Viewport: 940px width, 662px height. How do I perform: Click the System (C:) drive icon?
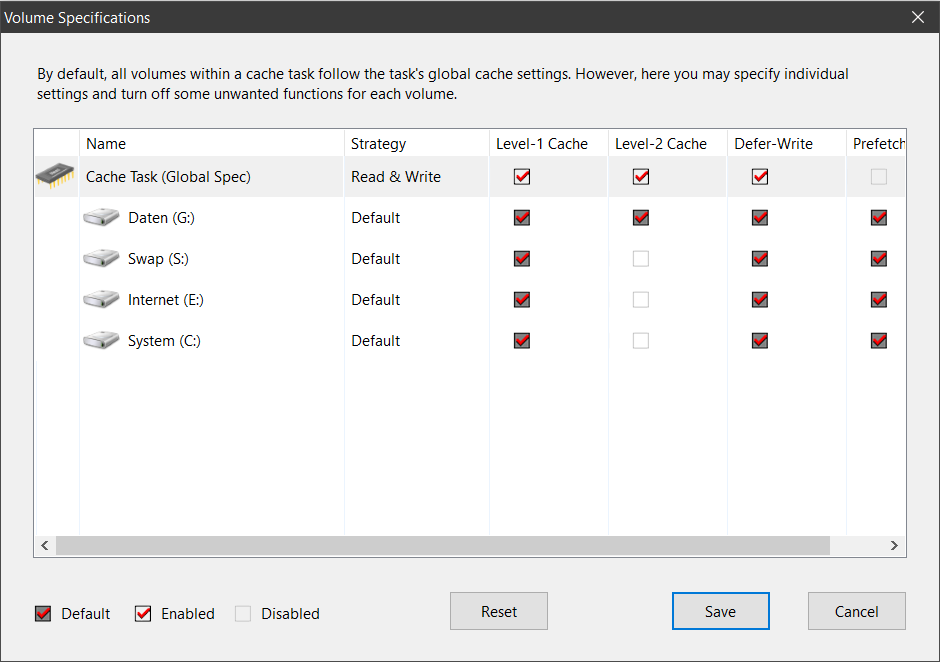[x=101, y=340]
